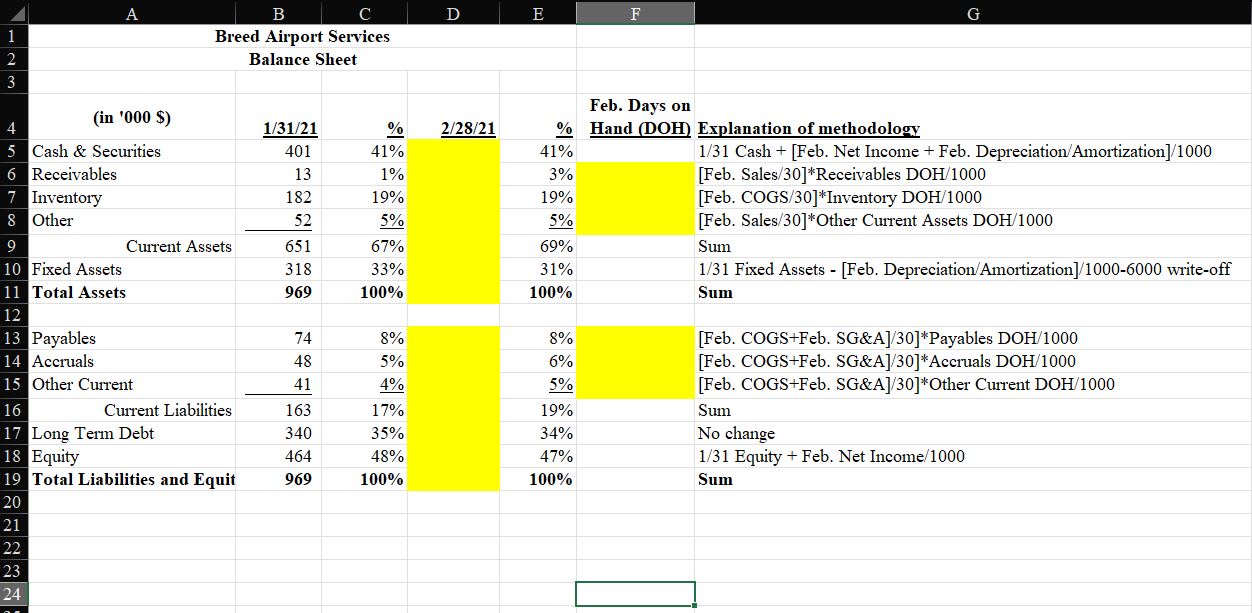1252x613 pixels.
Task: Click the Select All corner triangle
Action: click(15, 13)
